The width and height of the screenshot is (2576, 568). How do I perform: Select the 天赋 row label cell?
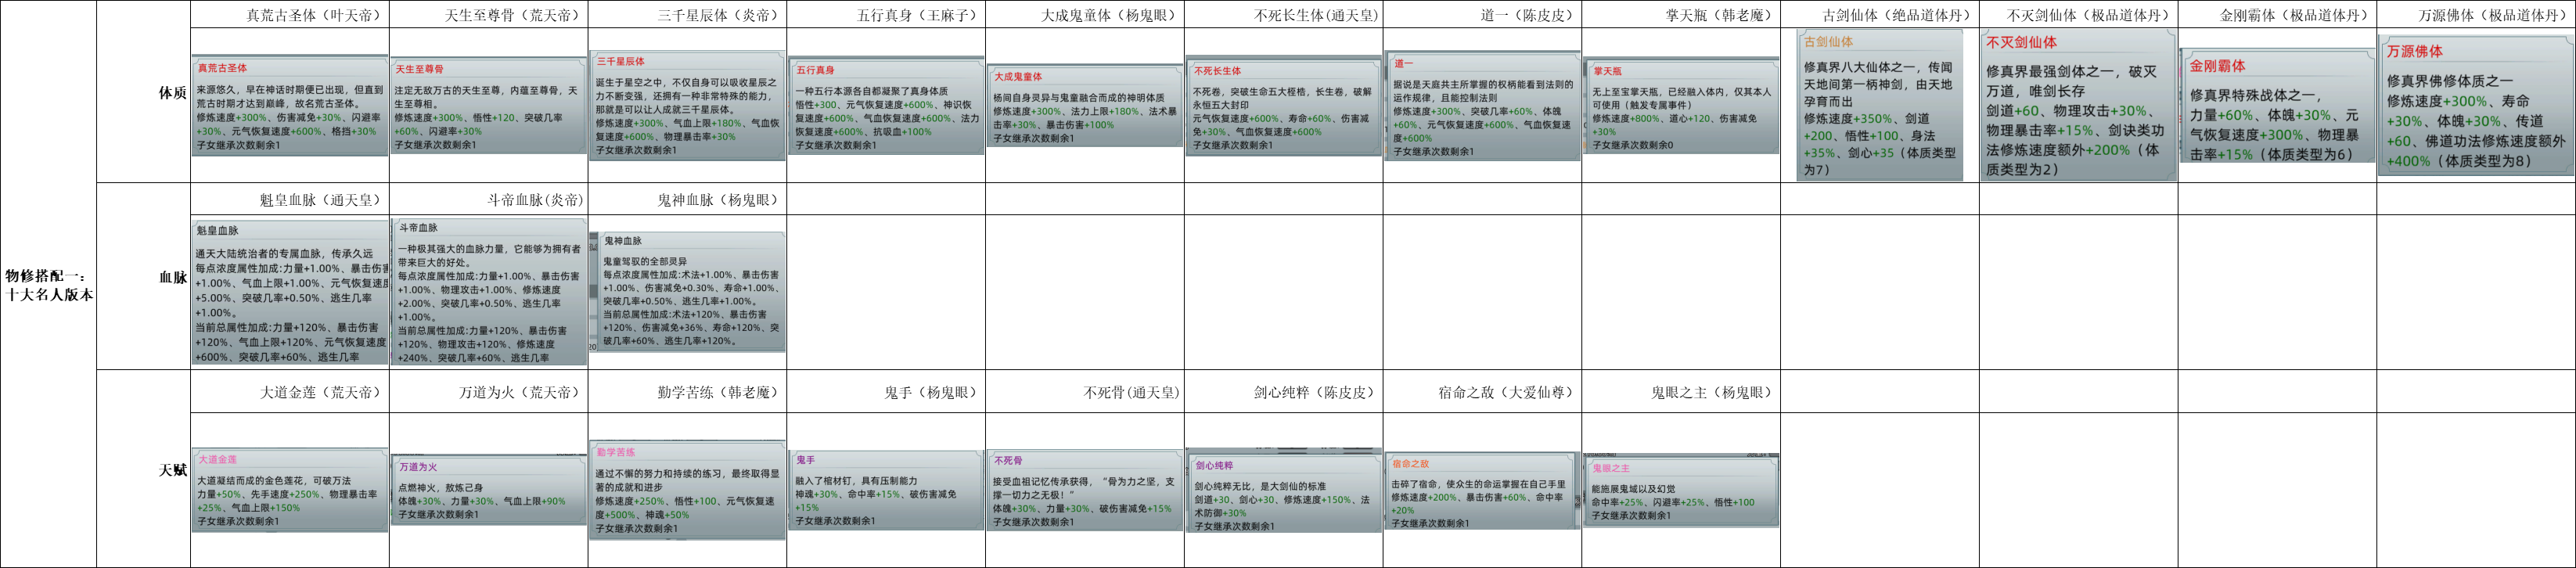[143, 469]
